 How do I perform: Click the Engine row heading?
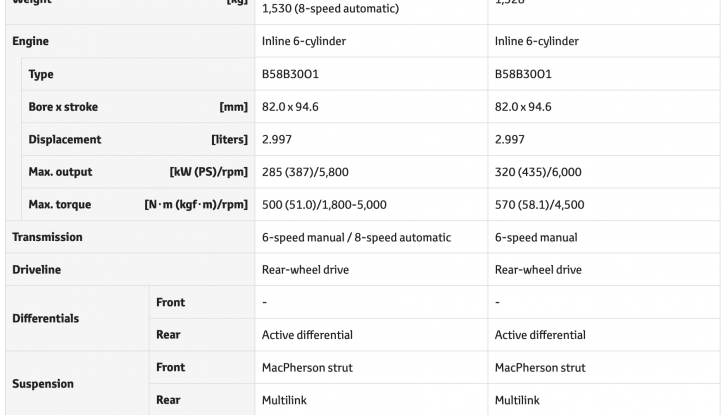pyautogui.click(x=30, y=42)
